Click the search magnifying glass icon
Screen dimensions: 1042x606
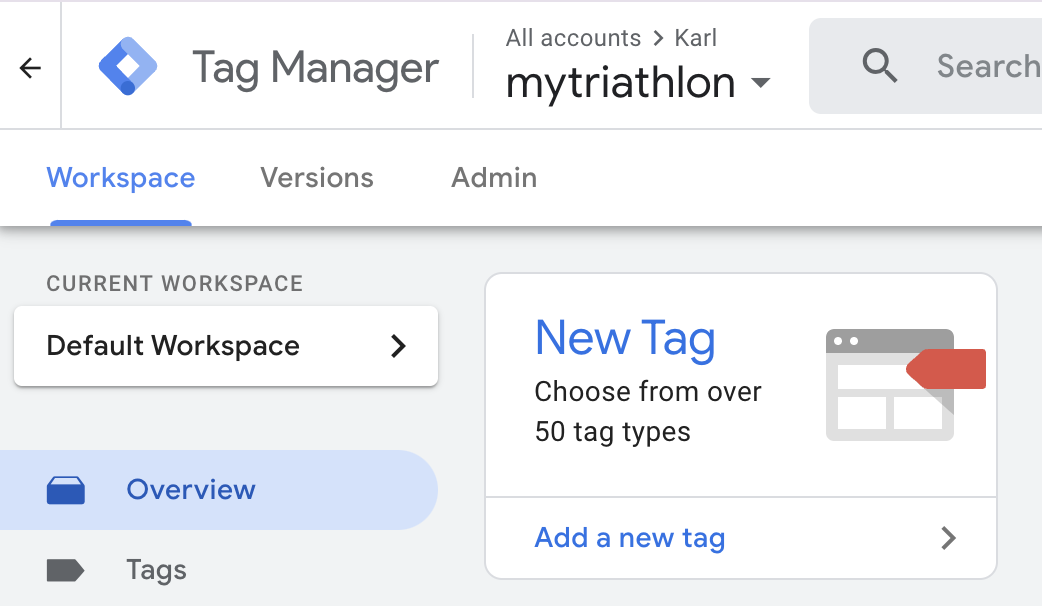879,66
